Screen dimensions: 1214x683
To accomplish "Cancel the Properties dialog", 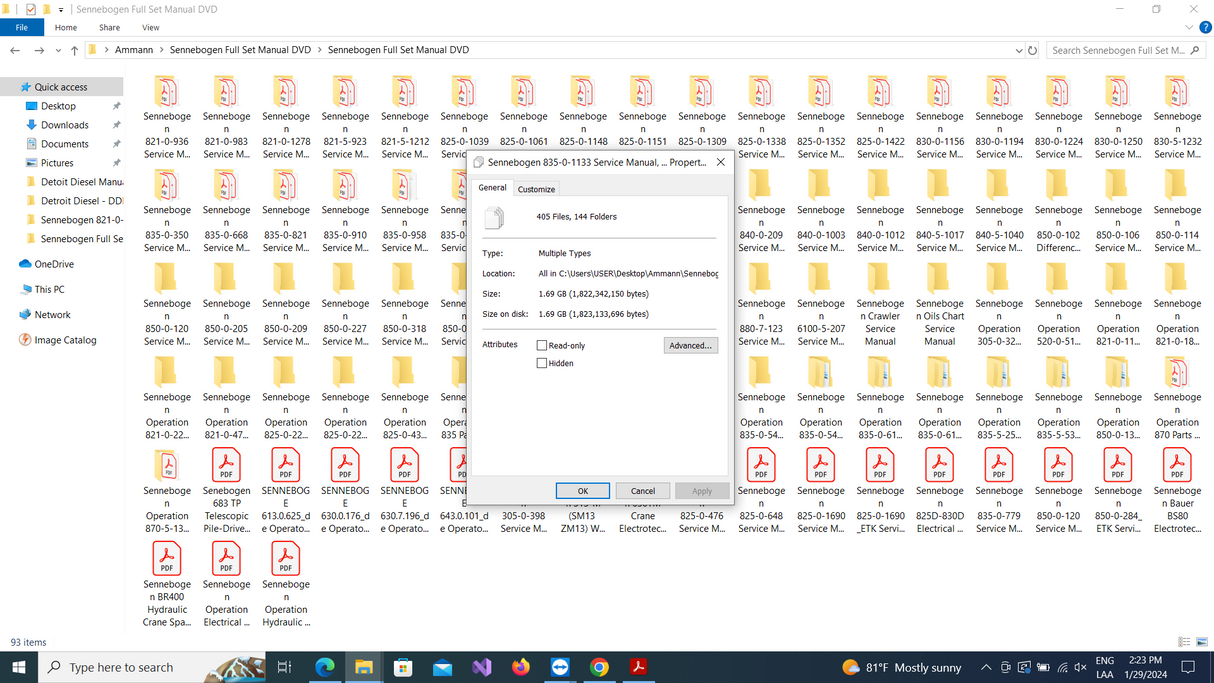I will pos(642,490).
